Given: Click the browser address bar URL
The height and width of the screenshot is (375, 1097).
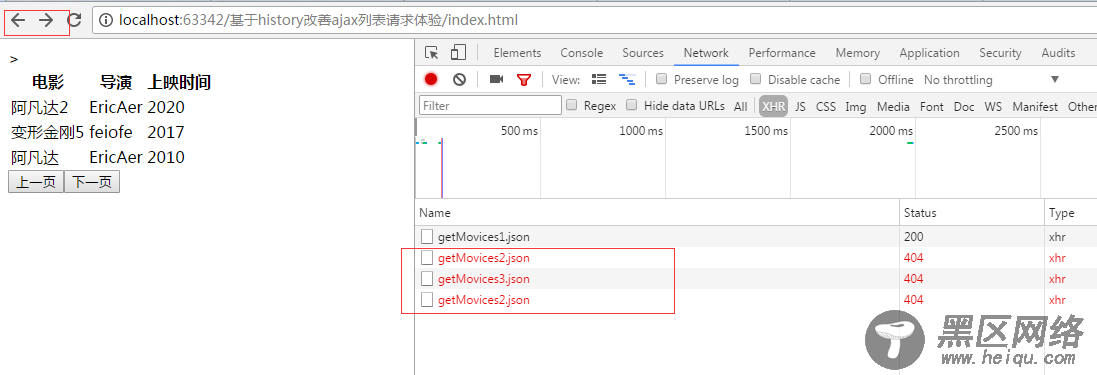Looking at the screenshot, I should (x=318, y=20).
